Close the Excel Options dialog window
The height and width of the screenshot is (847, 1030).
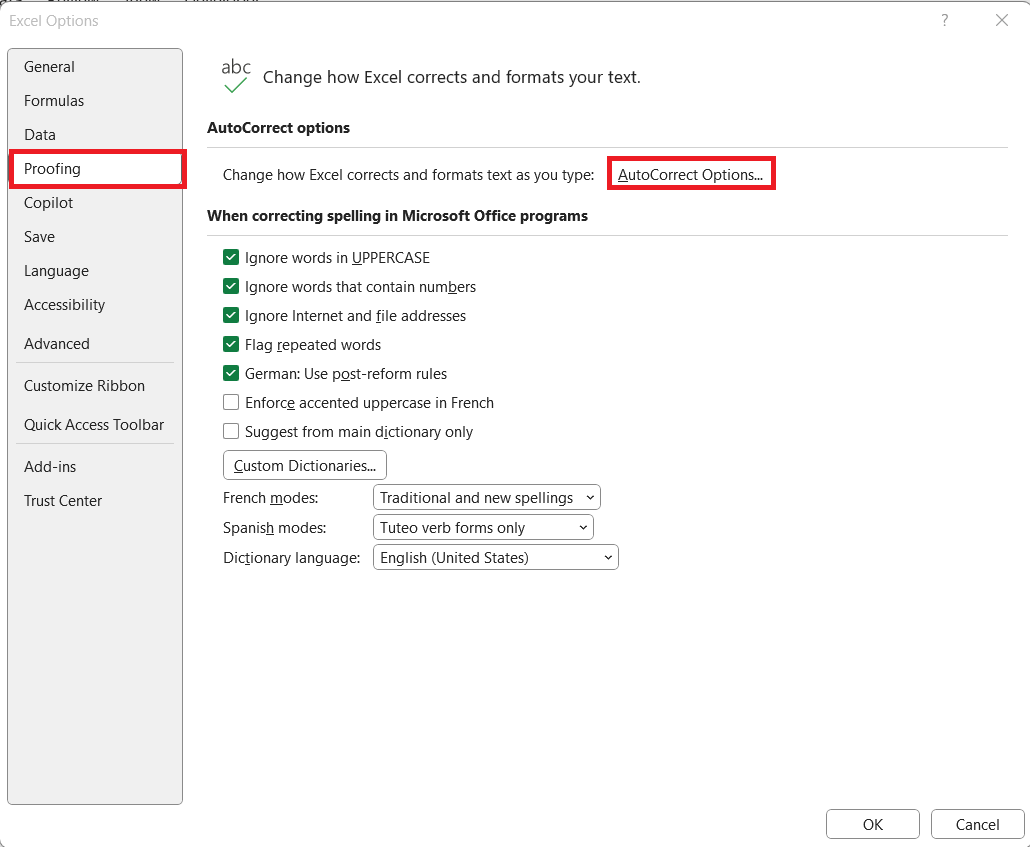pyautogui.click(x=1002, y=20)
